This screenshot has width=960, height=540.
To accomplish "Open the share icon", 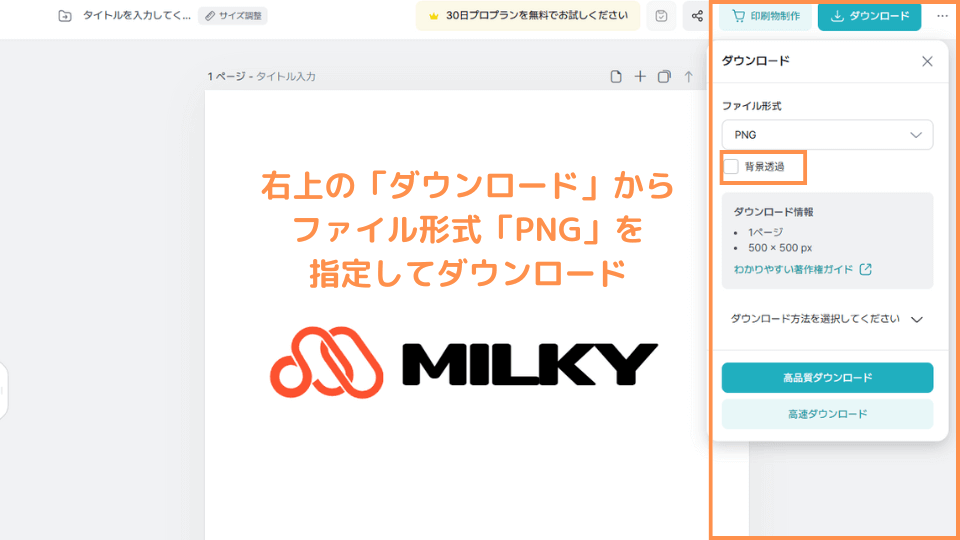I will pos(697,16).
